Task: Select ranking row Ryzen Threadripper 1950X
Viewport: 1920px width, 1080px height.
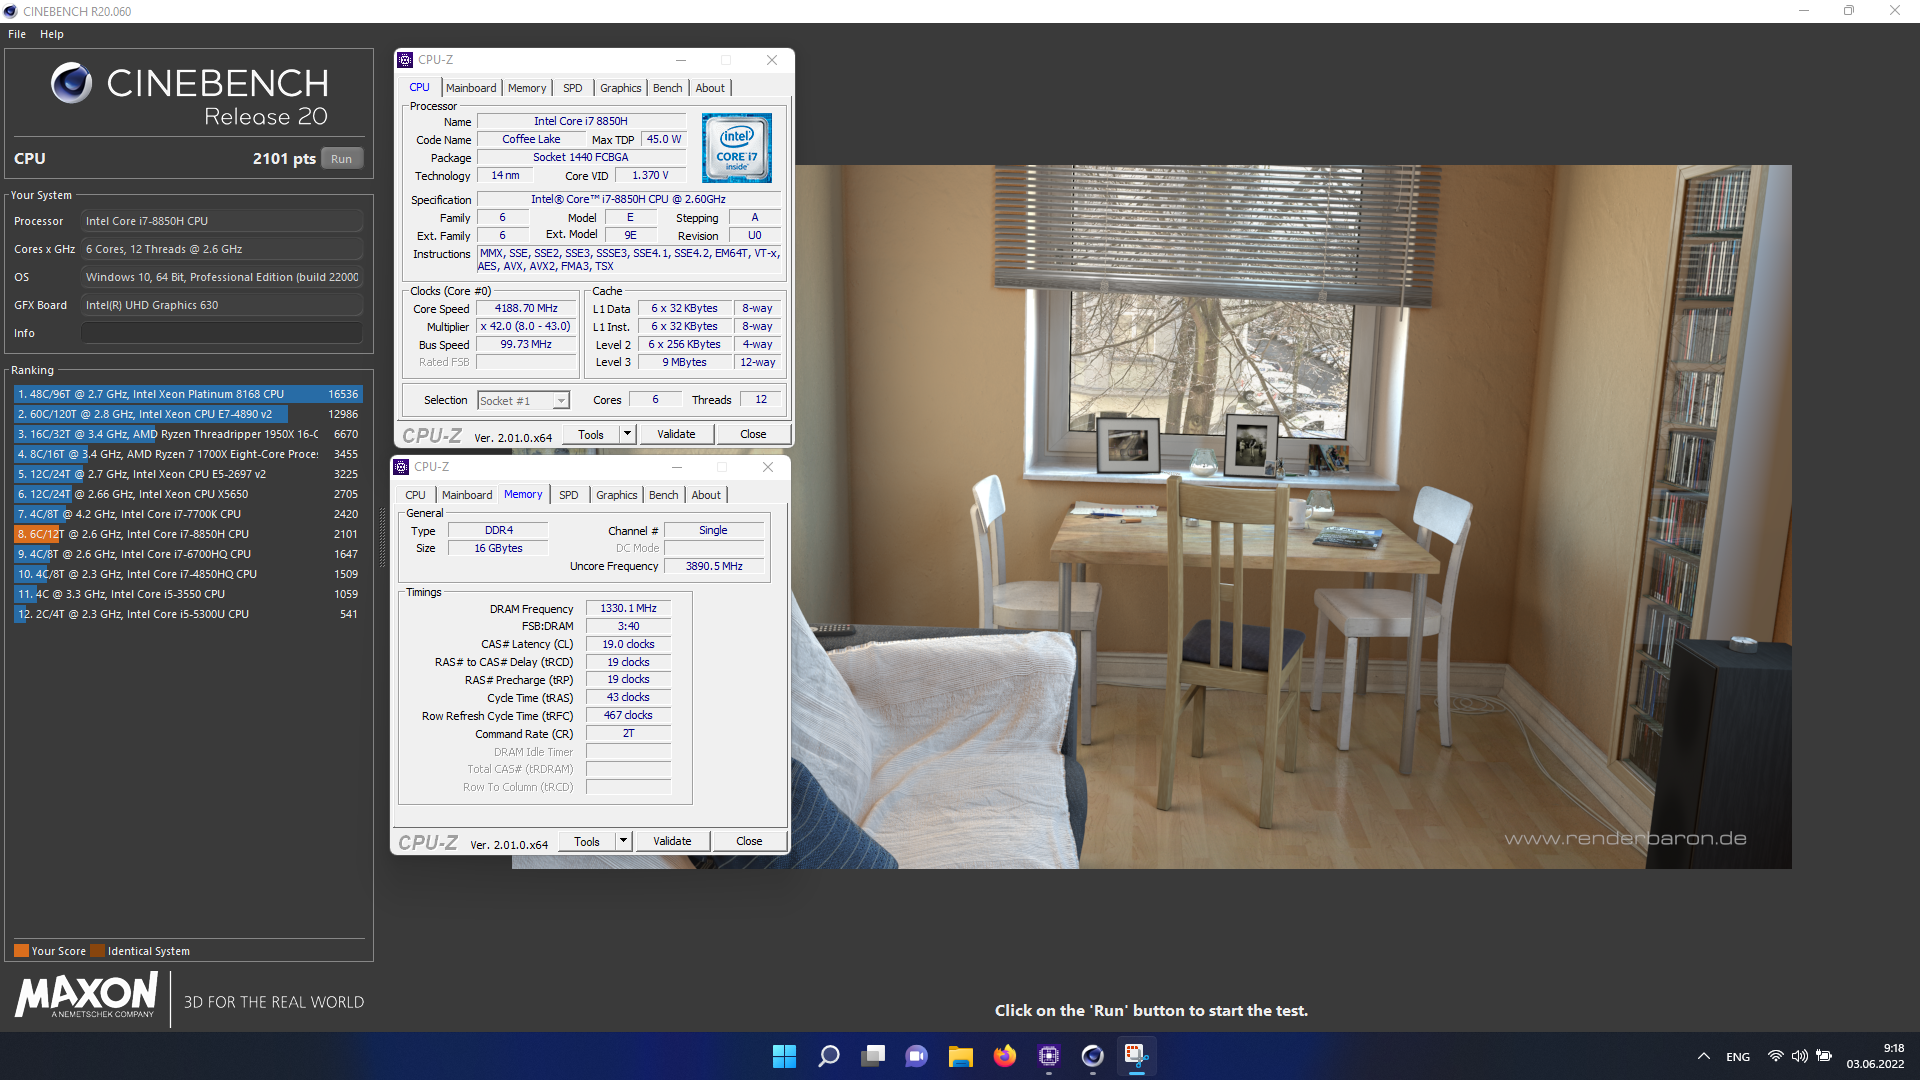Action: [188, 434]
